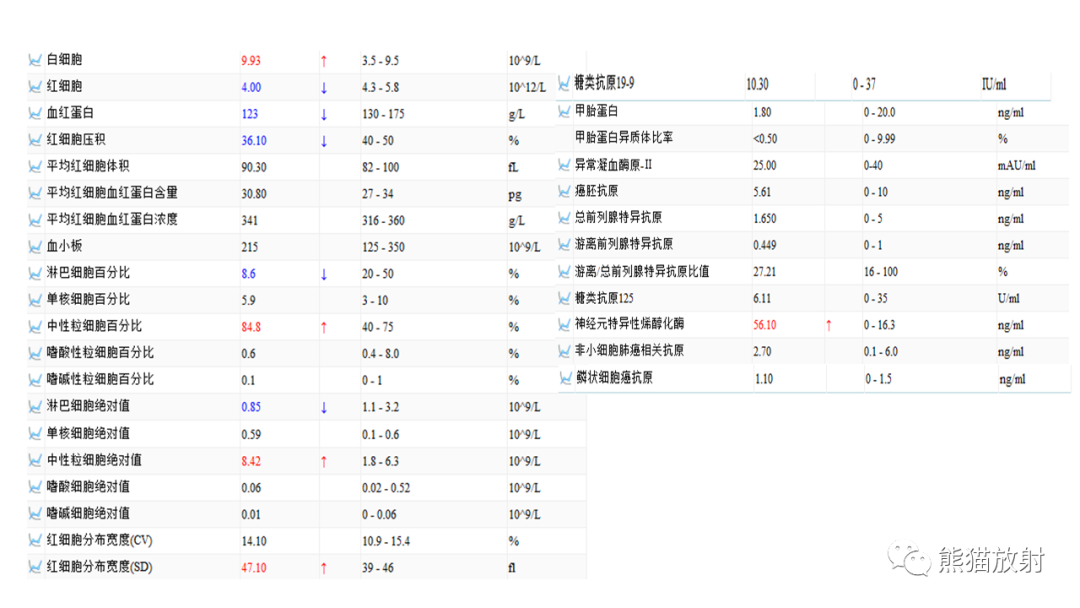Select the 中性粒细胞百分比 value 84.8
Viewport: 1080px width, 608px height.
251,327
